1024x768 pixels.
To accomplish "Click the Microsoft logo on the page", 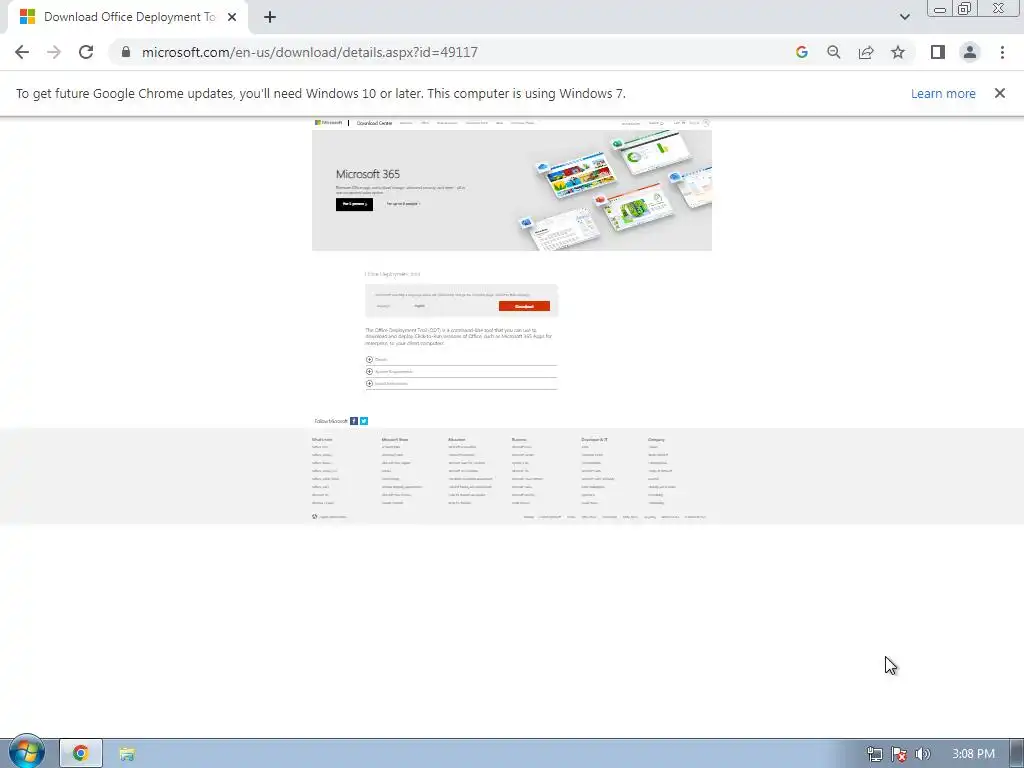I will 328,122.
